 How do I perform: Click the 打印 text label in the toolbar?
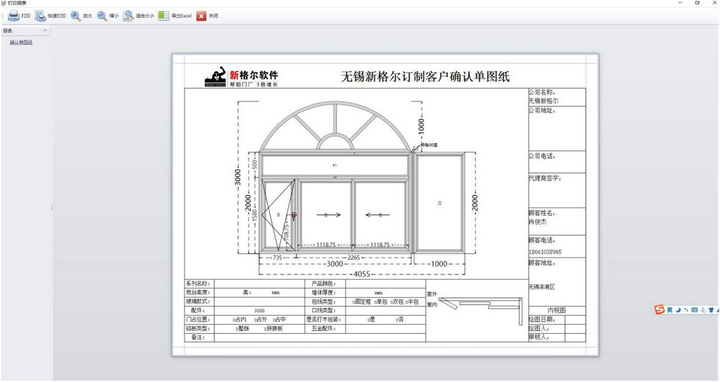(x=26, y=16)
